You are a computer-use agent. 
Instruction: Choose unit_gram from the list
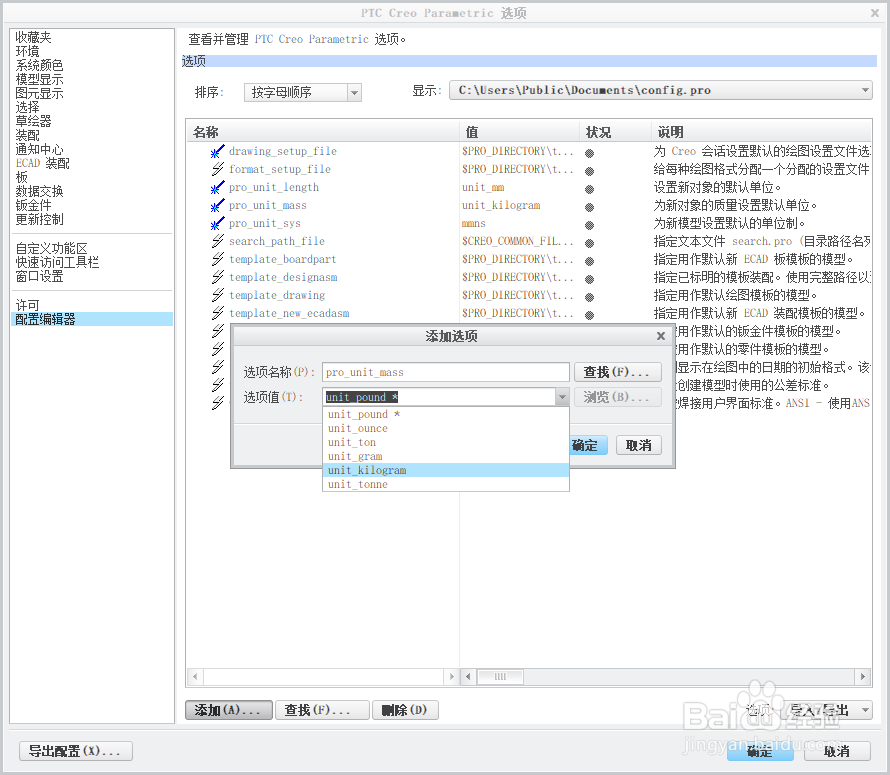446,456
